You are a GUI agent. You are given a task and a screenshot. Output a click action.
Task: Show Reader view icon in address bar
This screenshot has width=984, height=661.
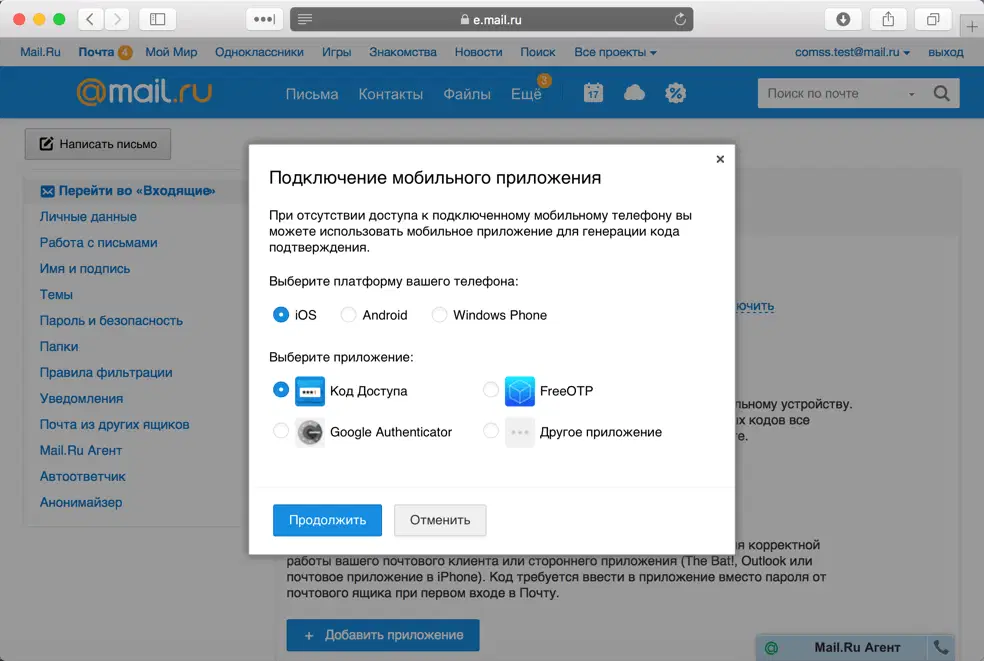305,19
